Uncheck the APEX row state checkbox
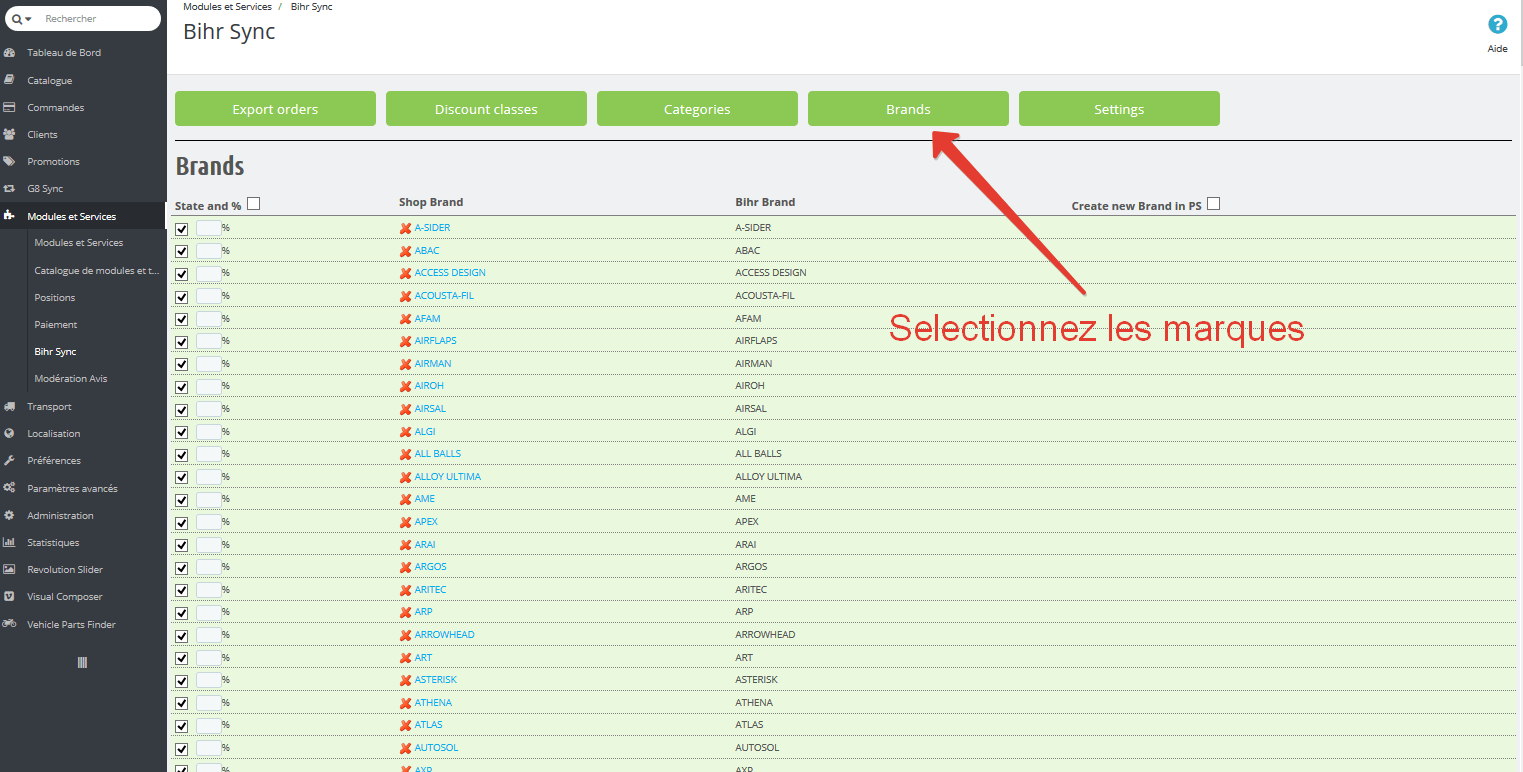Viewport: 1523px width, 772px height. pyautogui.click(x=181, y=523)
